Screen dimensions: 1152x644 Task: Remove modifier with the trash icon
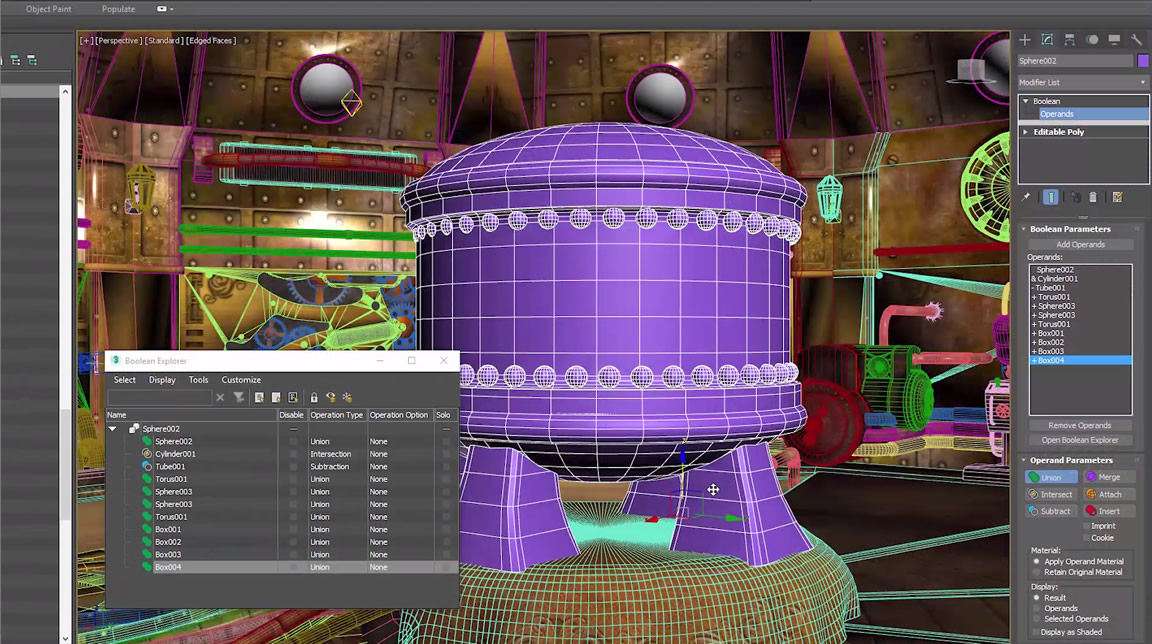(x=1092, y=197)
